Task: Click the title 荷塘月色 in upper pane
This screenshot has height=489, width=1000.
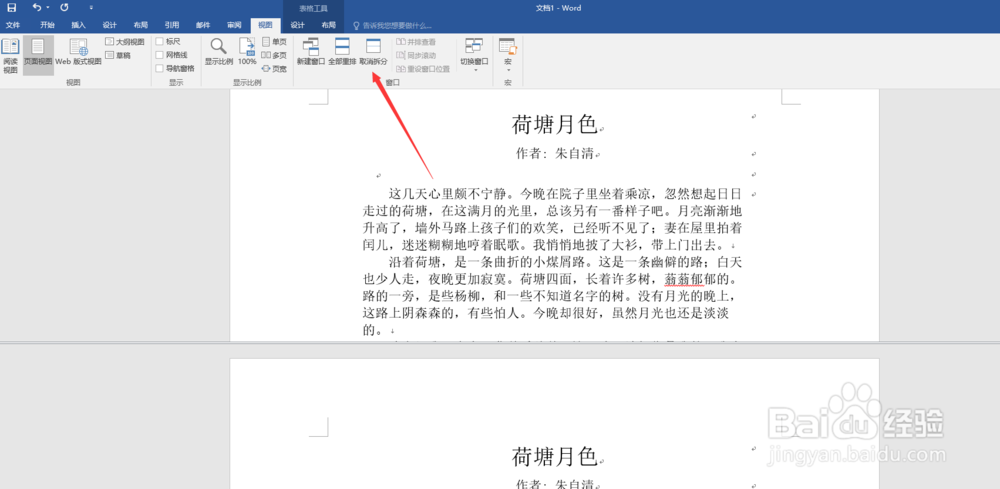Action: pos(554,125)
